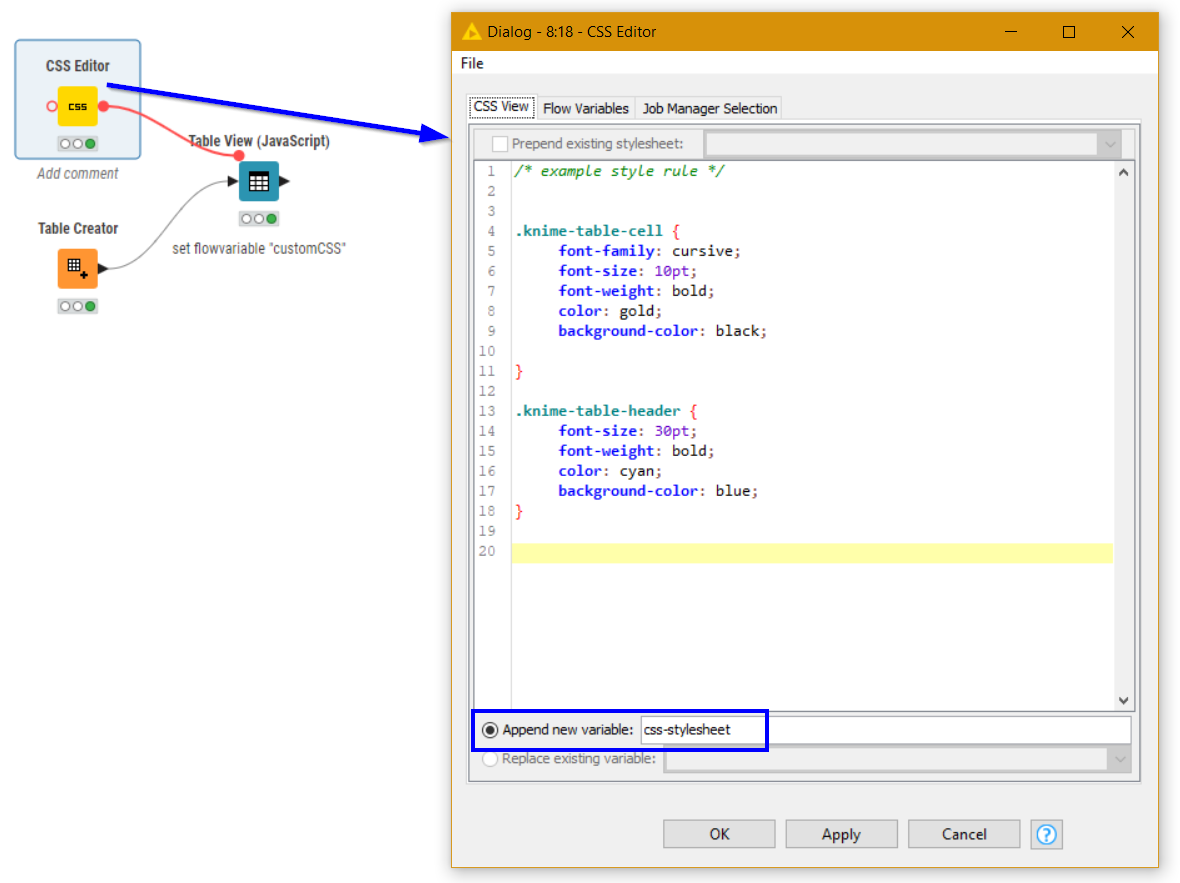The height and width of the screenshot is (883, 1180).
Task: Open the prepend stylesheet dropdown
Action: click(x=1109, y=143)
